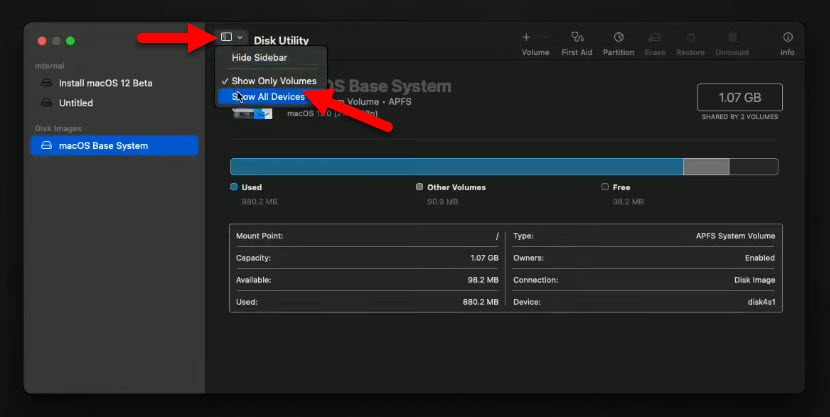Click the Available 98.2 MB table value

tap(483, 280)
